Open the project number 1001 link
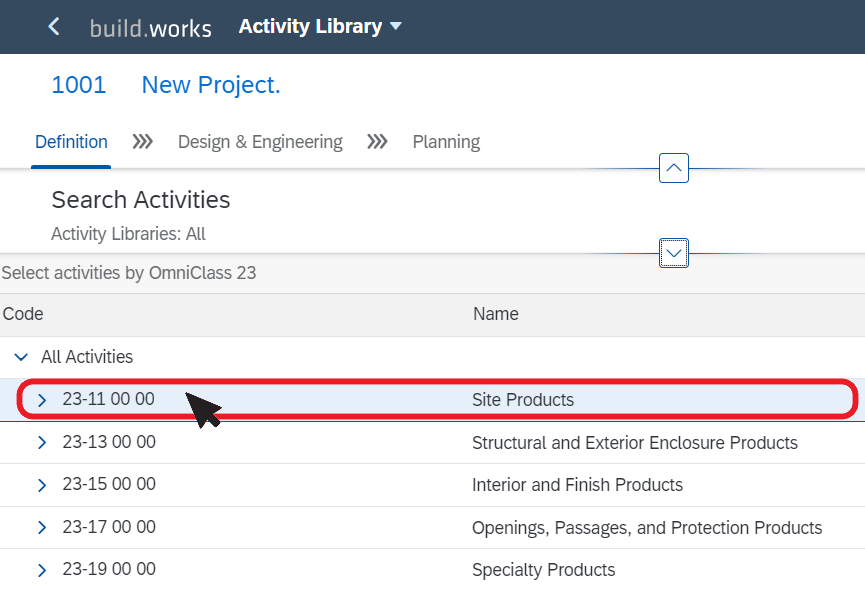 tap(78, 85)
